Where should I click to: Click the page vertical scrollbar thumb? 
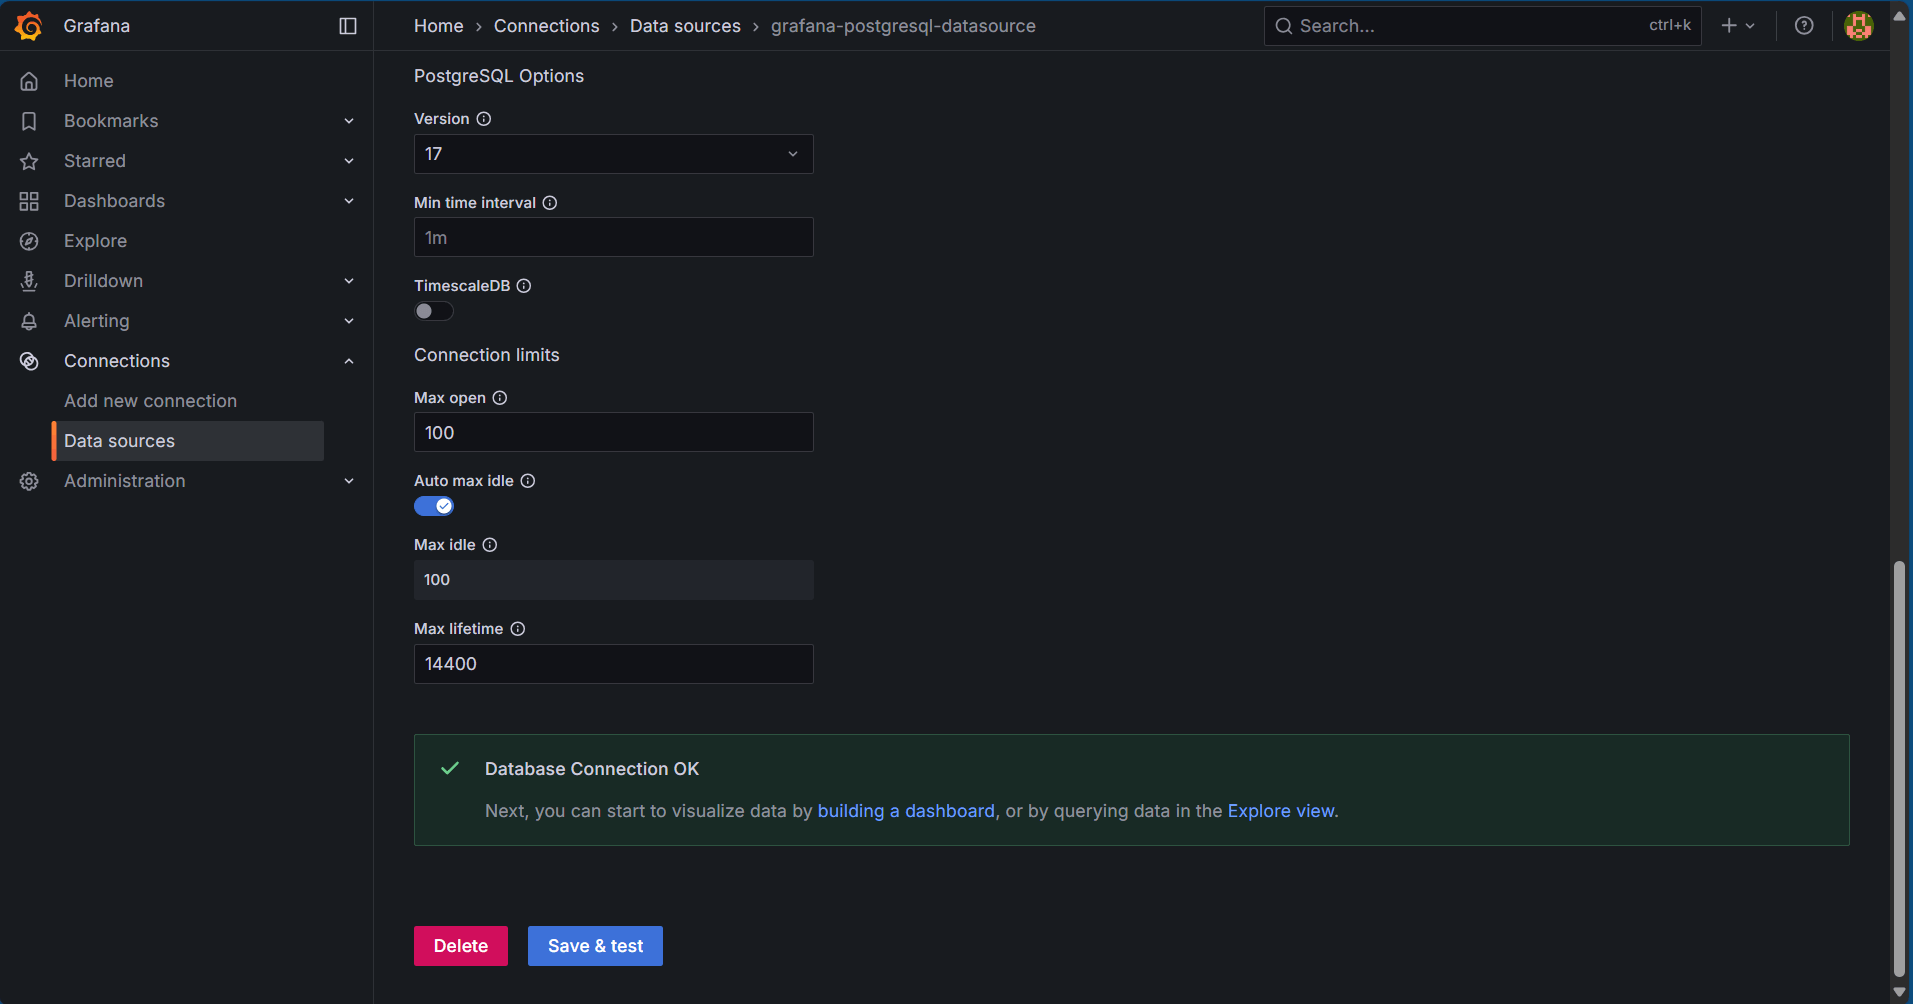1899,768
